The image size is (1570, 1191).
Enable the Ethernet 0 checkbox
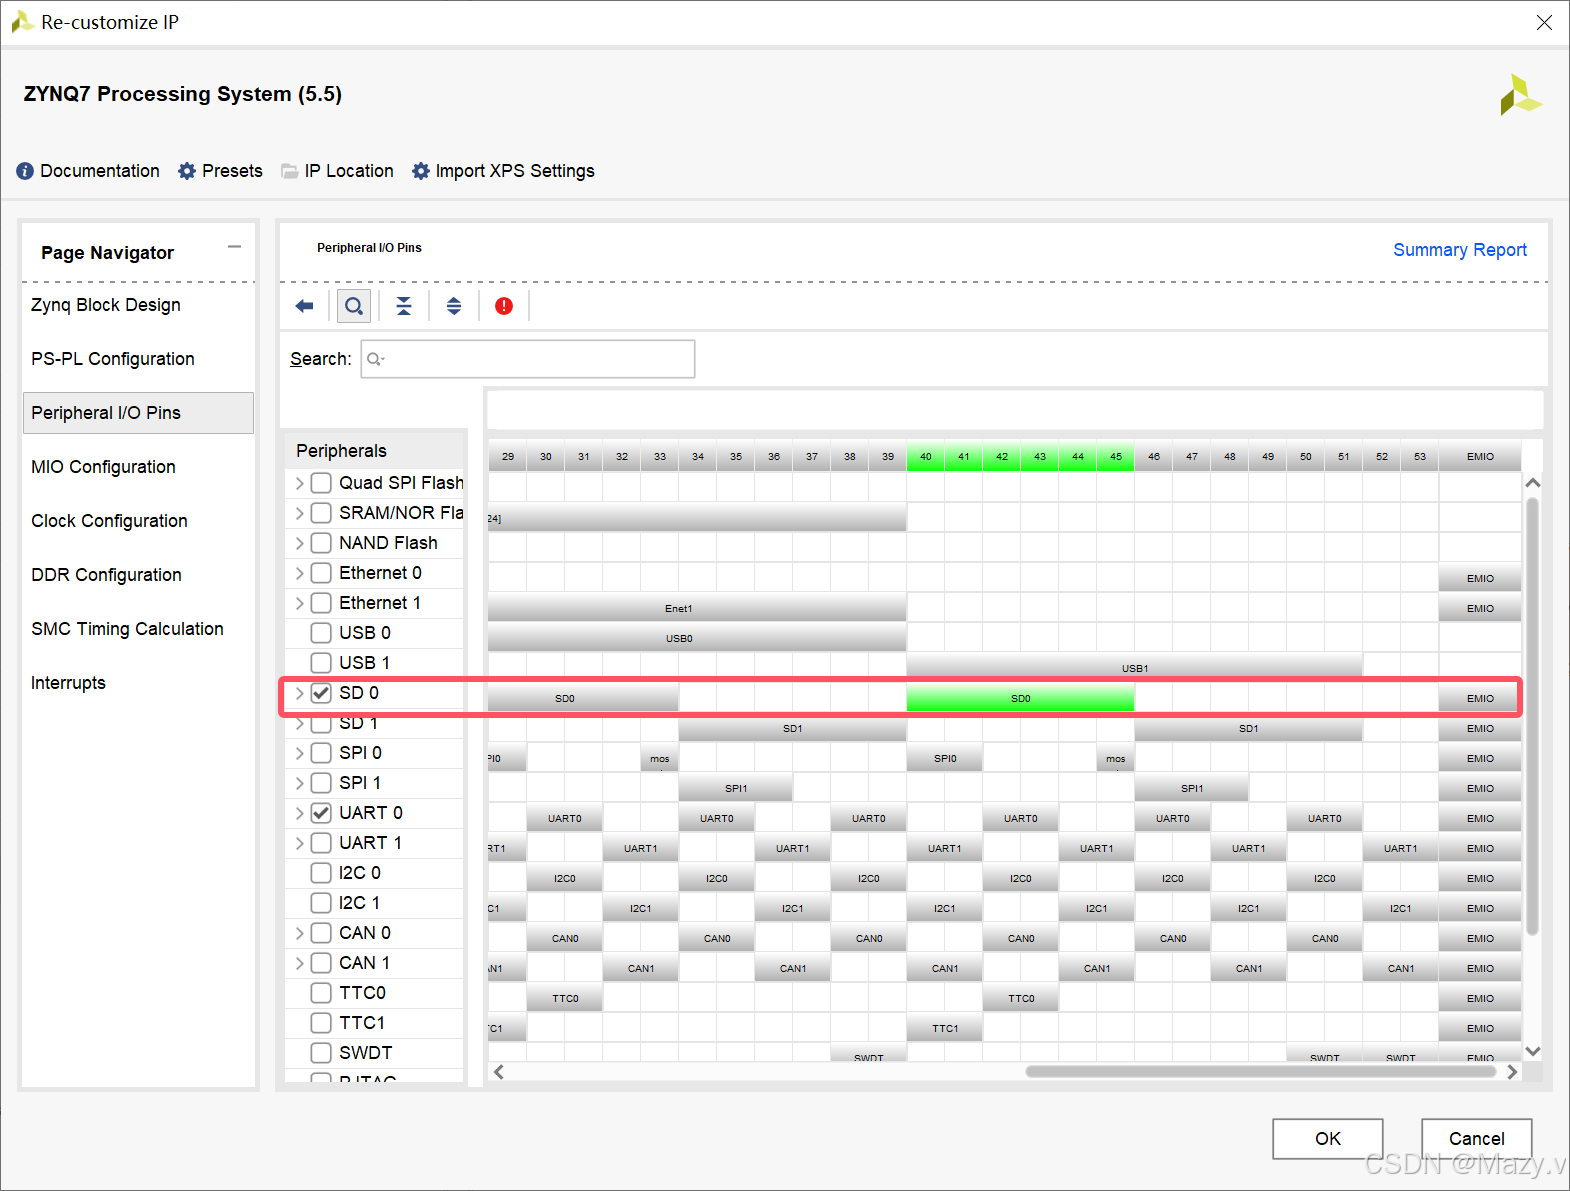(x=321, y=573)
